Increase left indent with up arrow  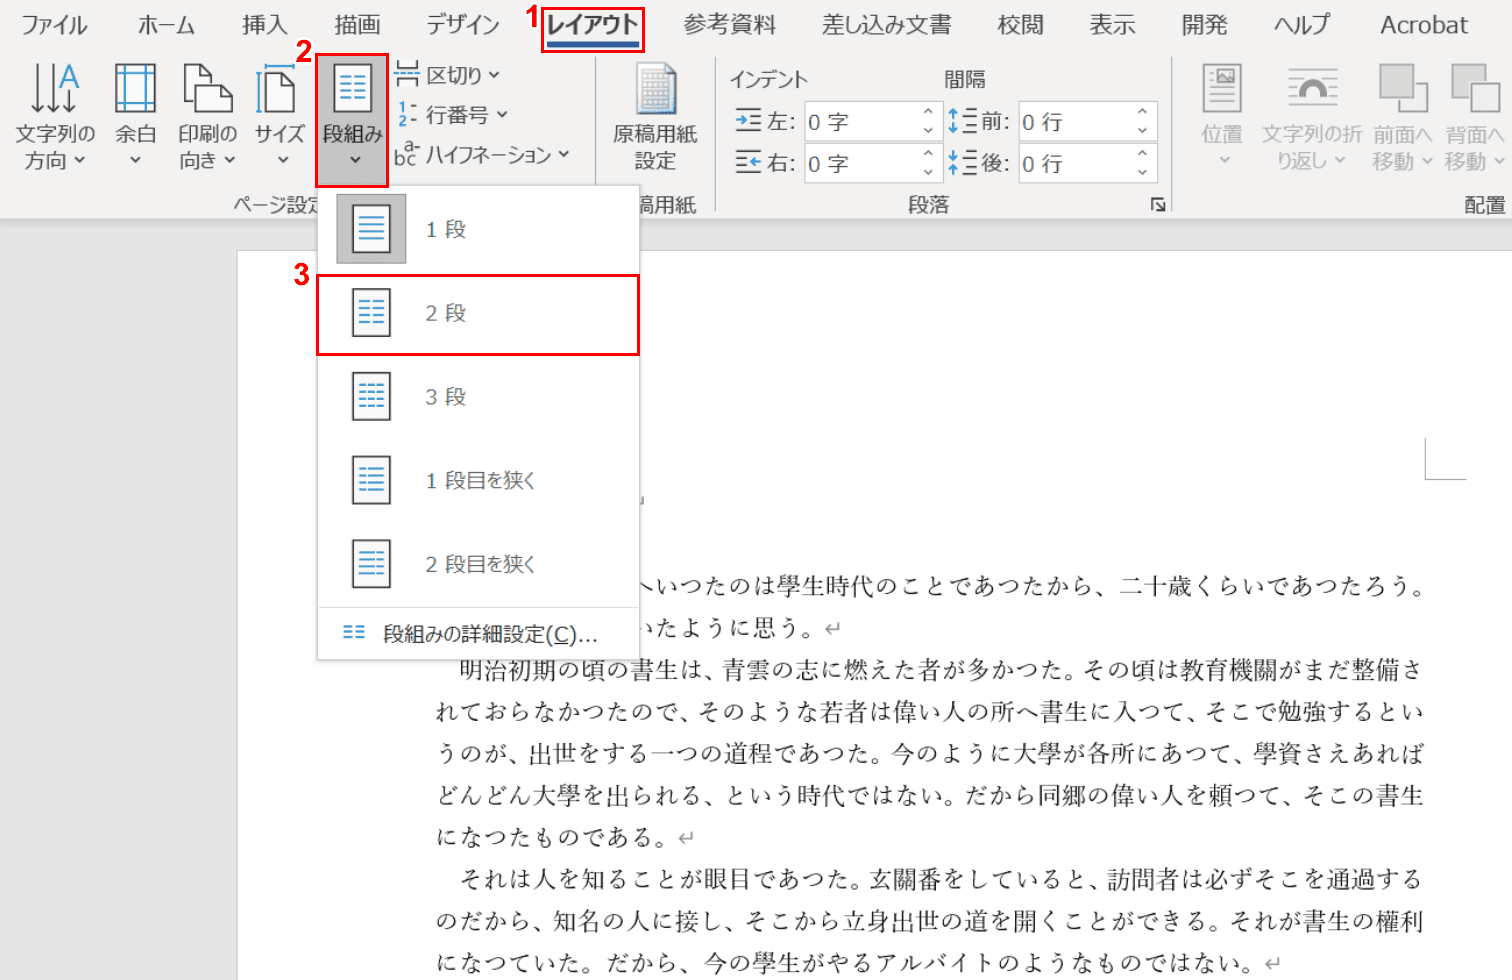(x=929, y=113)
